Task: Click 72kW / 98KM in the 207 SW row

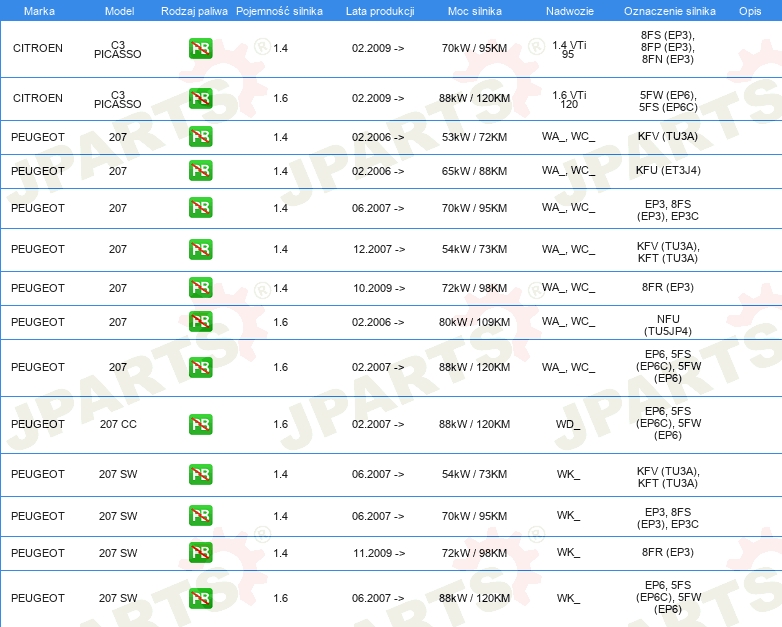Action: 474,553
